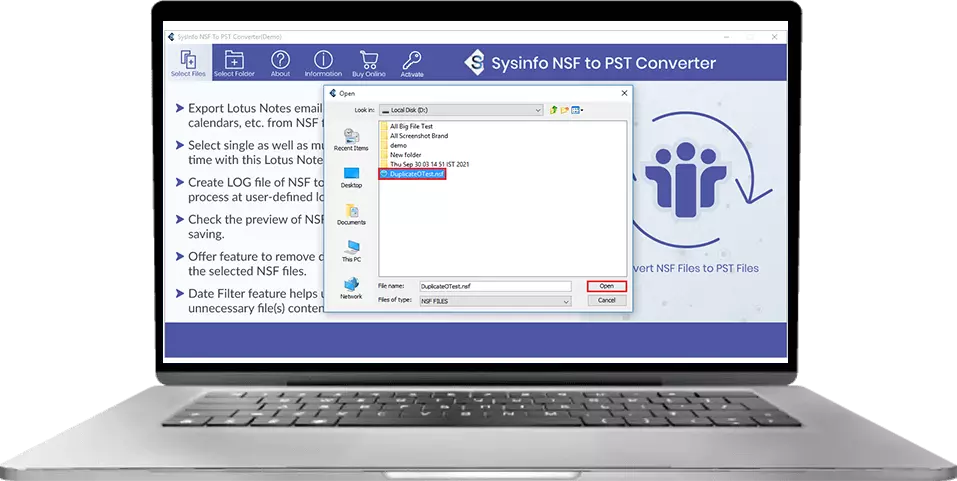Open the About icon in the toolbar
This screenshot has width=957, height=481.
coord(280,63)
